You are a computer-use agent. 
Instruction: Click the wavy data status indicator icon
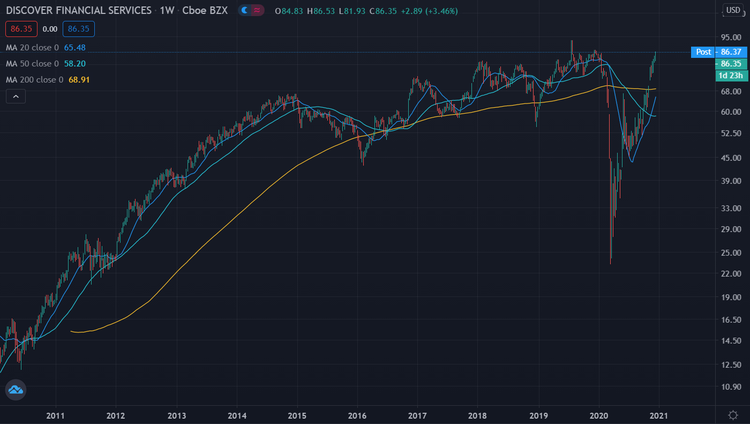click(x=257, y=10)
